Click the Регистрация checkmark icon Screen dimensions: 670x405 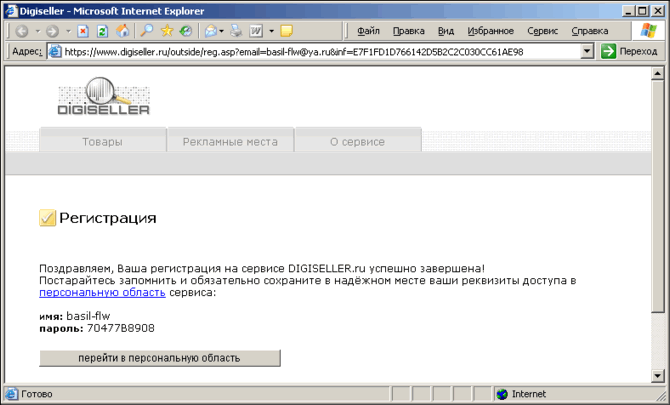pyautogui.click(x=47, y=218)
